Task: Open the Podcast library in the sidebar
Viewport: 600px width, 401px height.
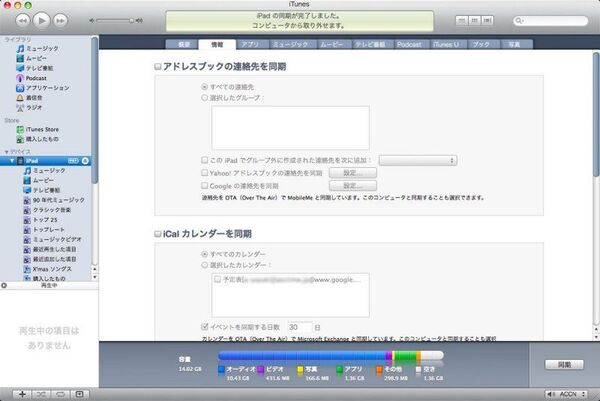Action: [x=31, y=78]
